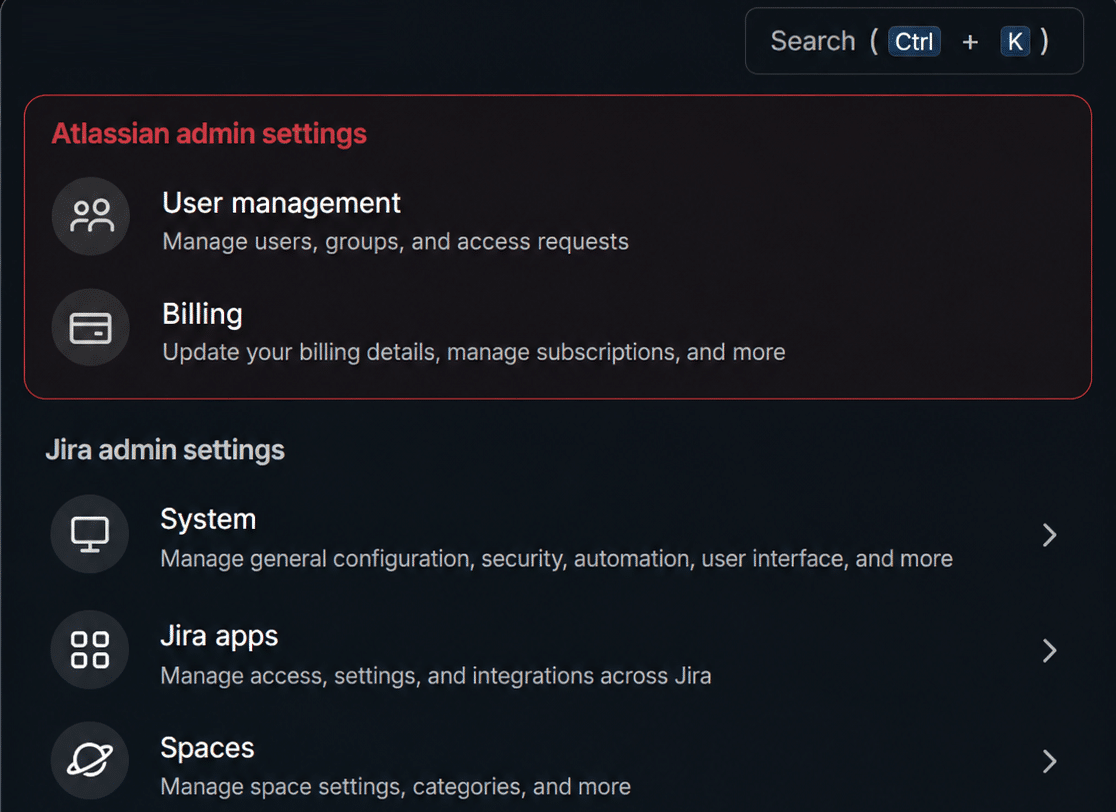Screen dimensions: 1116x812
Task: Click the System monitor icon
Action: [90, 534]
